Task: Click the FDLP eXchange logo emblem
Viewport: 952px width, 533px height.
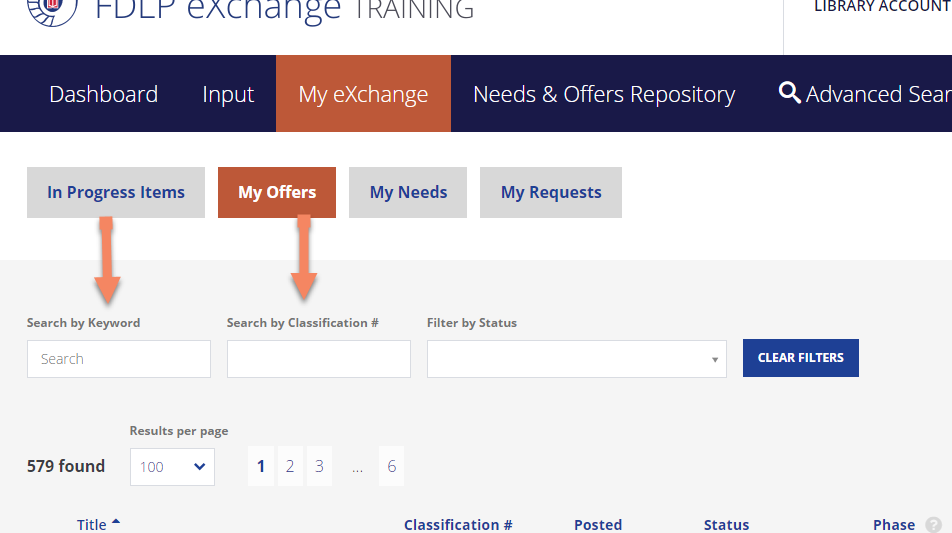Action: (52, 11)
